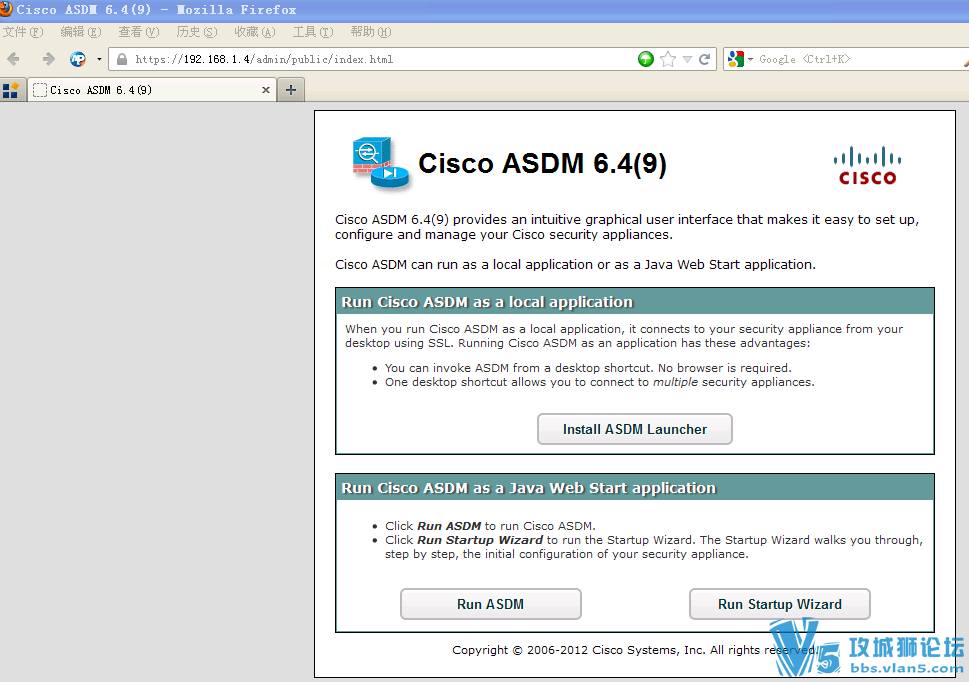Open the 帮助 (Help) menu

371,32
